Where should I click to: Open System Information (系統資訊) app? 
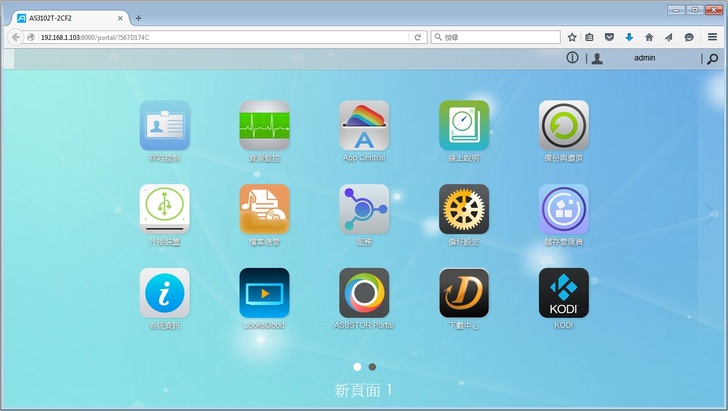coord(164,293)
